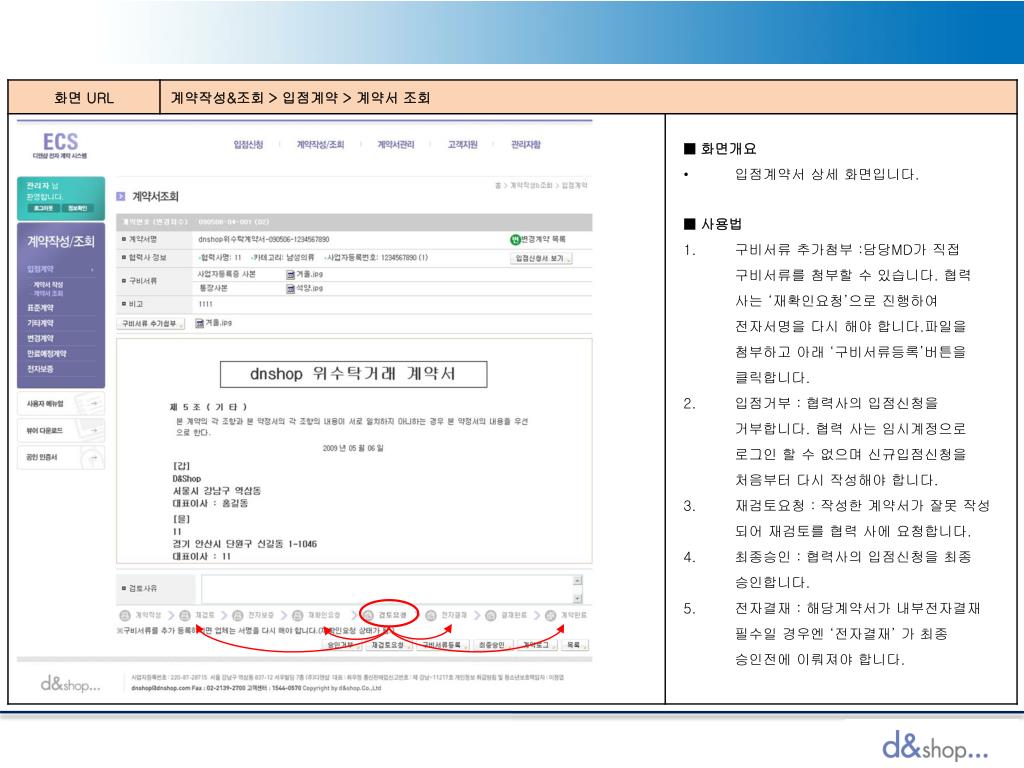Click the 계약완료 step icon
The image size is (1024, 768).
point(551,616)
